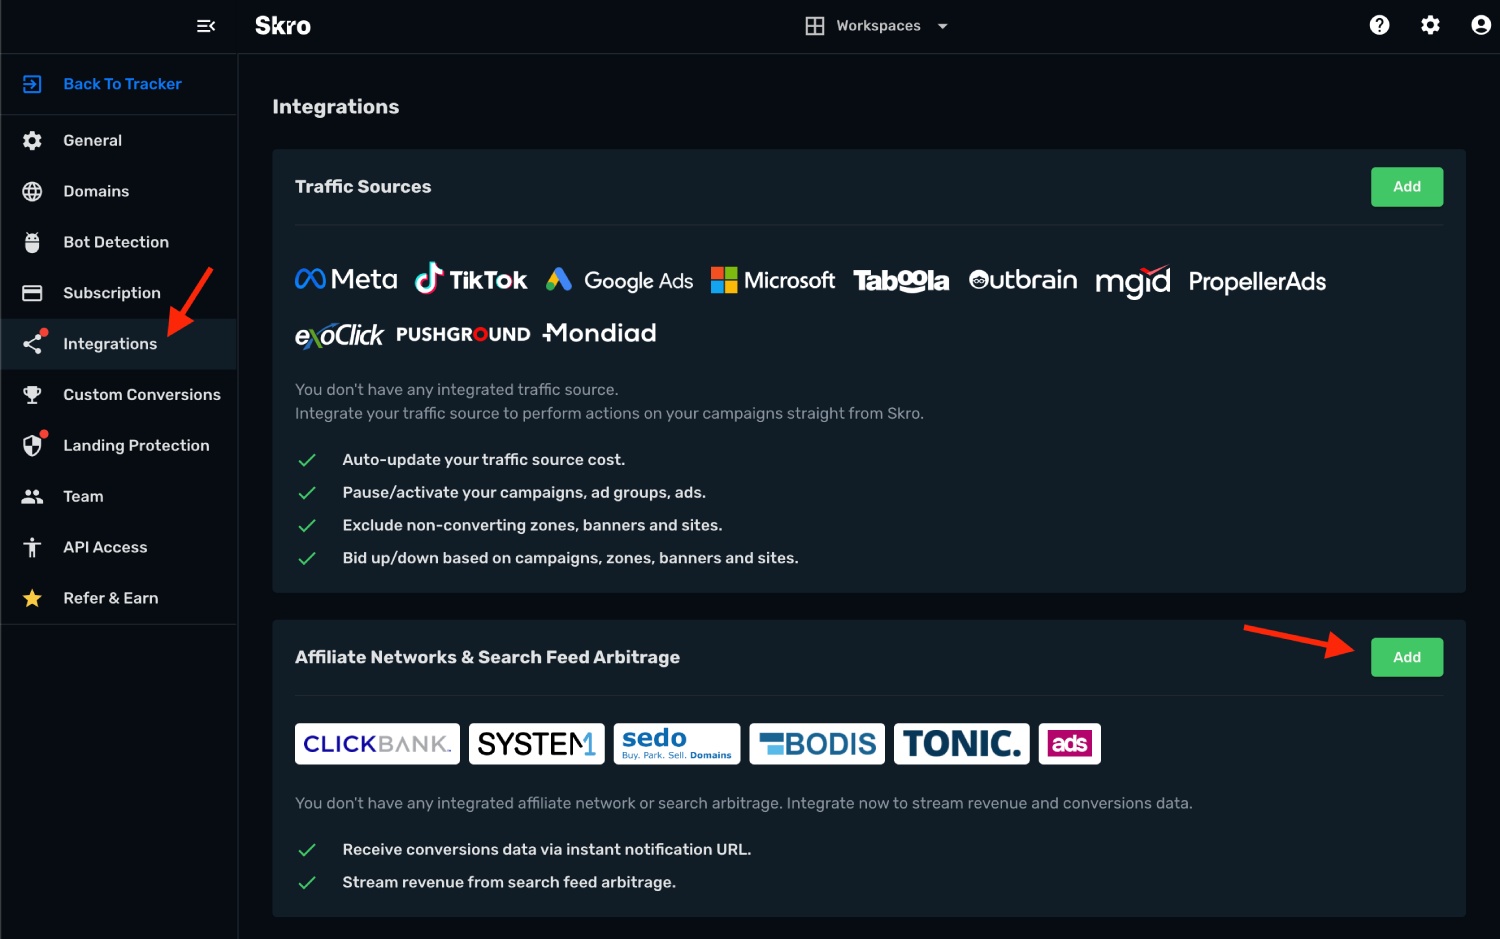Click the Skro logo
The width and height of the screenshot is (1500, 939).
pyautogui.click(x=283, y=26)
